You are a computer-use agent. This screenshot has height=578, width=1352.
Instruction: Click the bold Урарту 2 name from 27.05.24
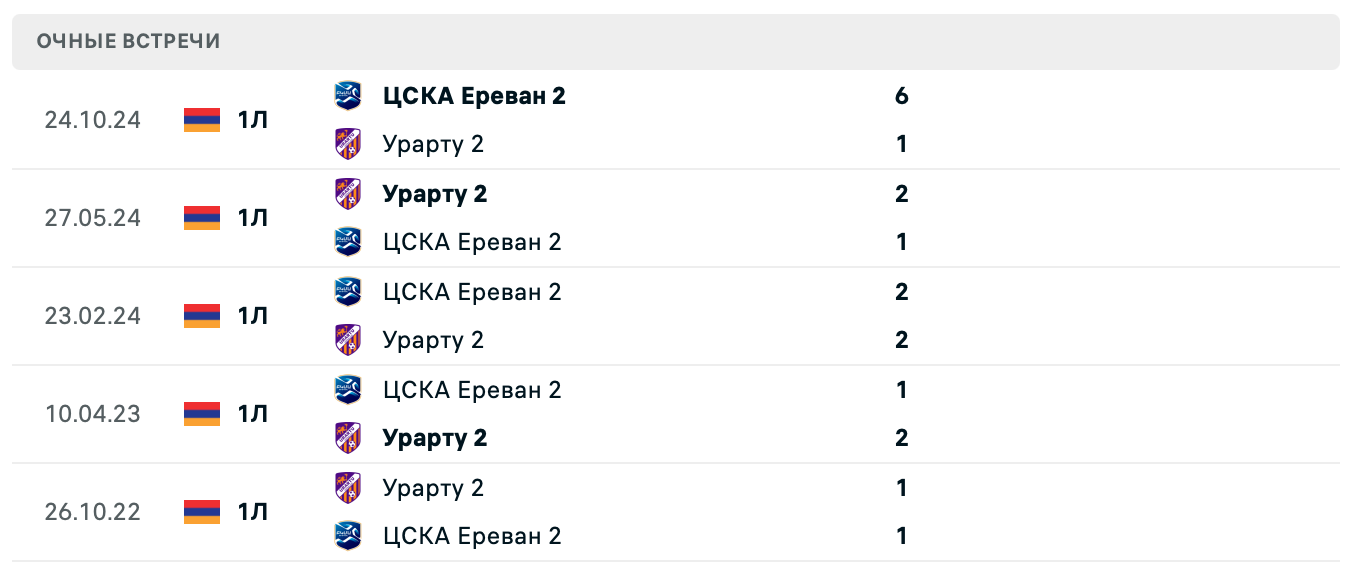[435, 193]
